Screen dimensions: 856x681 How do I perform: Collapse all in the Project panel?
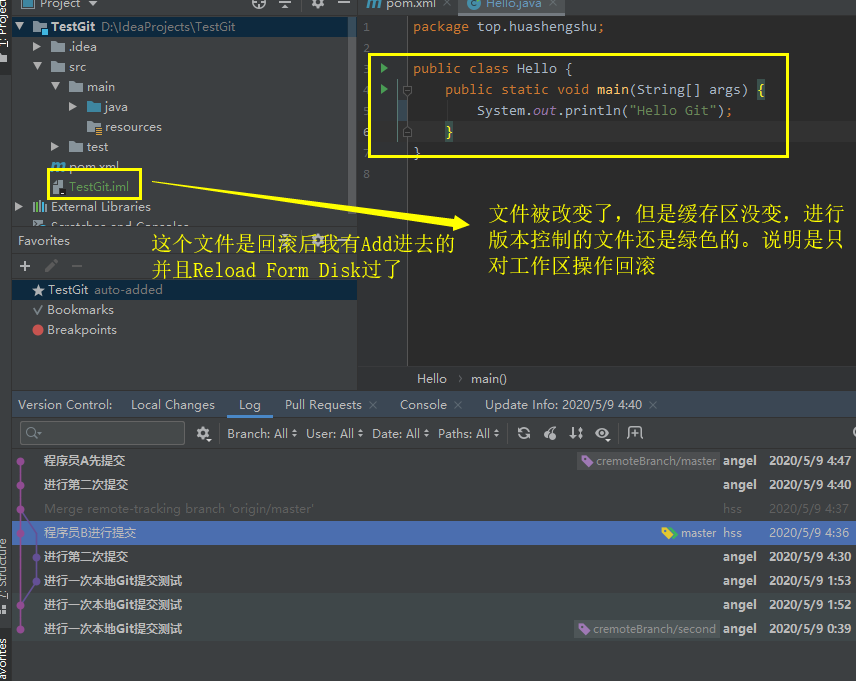click(285, 4)
